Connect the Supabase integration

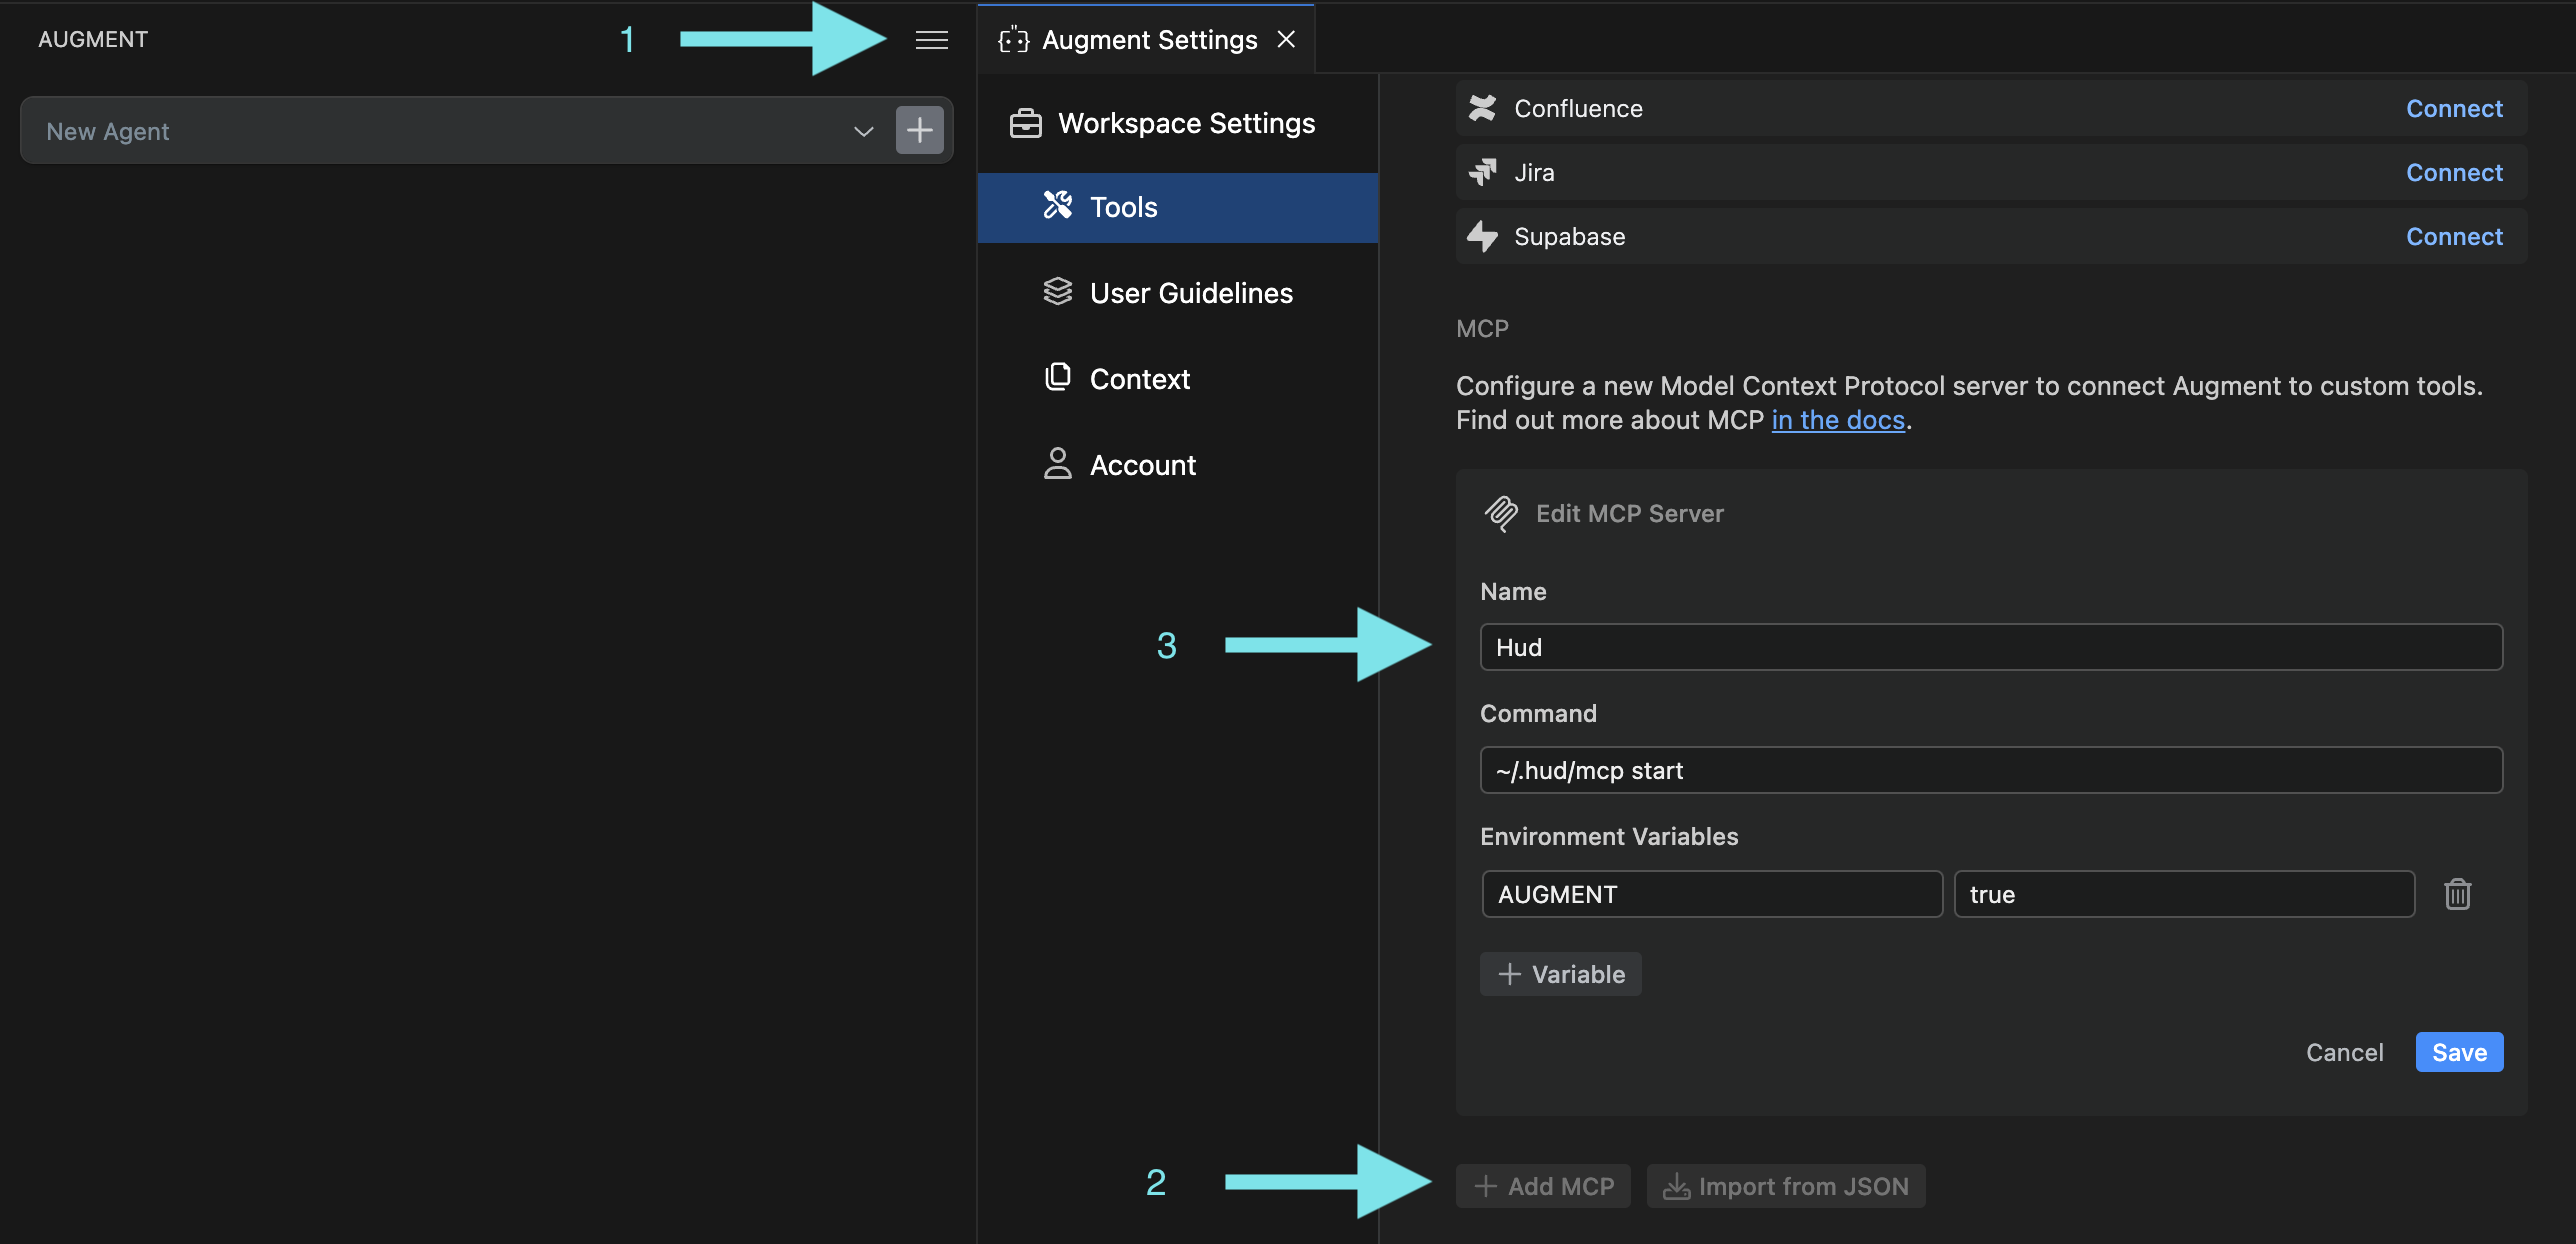(x=2454, y=236)
